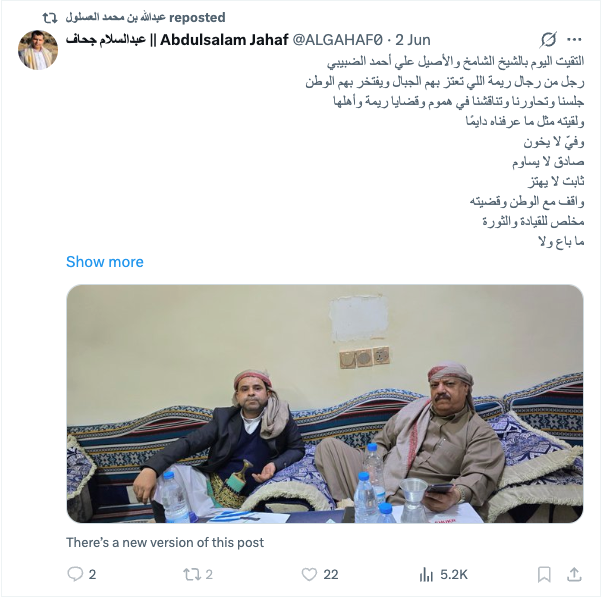Click the Grok slashed-circle icon
Viewport: 601px width, 597px height.
548,40
